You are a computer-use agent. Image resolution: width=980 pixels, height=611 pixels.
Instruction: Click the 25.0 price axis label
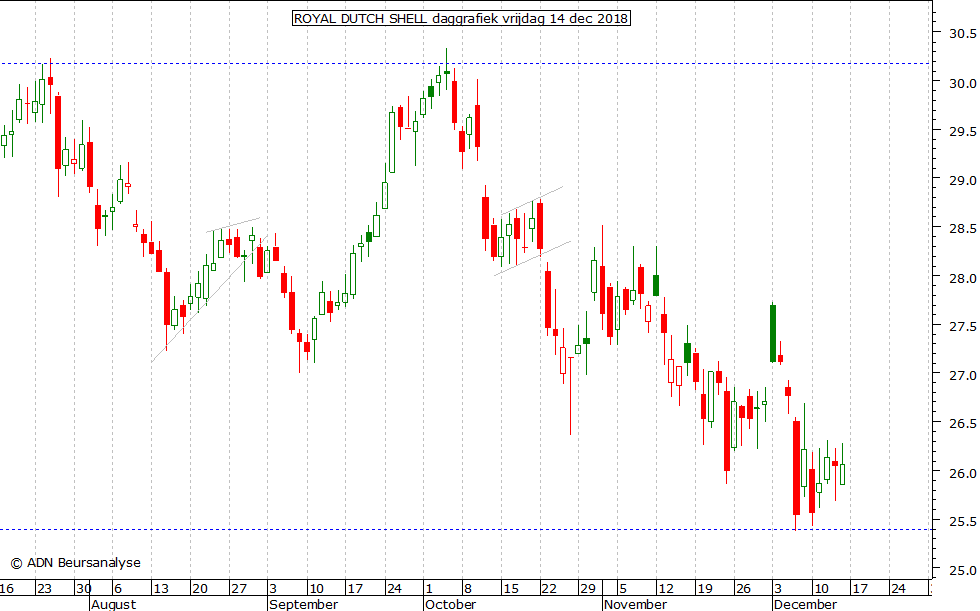click(962, 570)
